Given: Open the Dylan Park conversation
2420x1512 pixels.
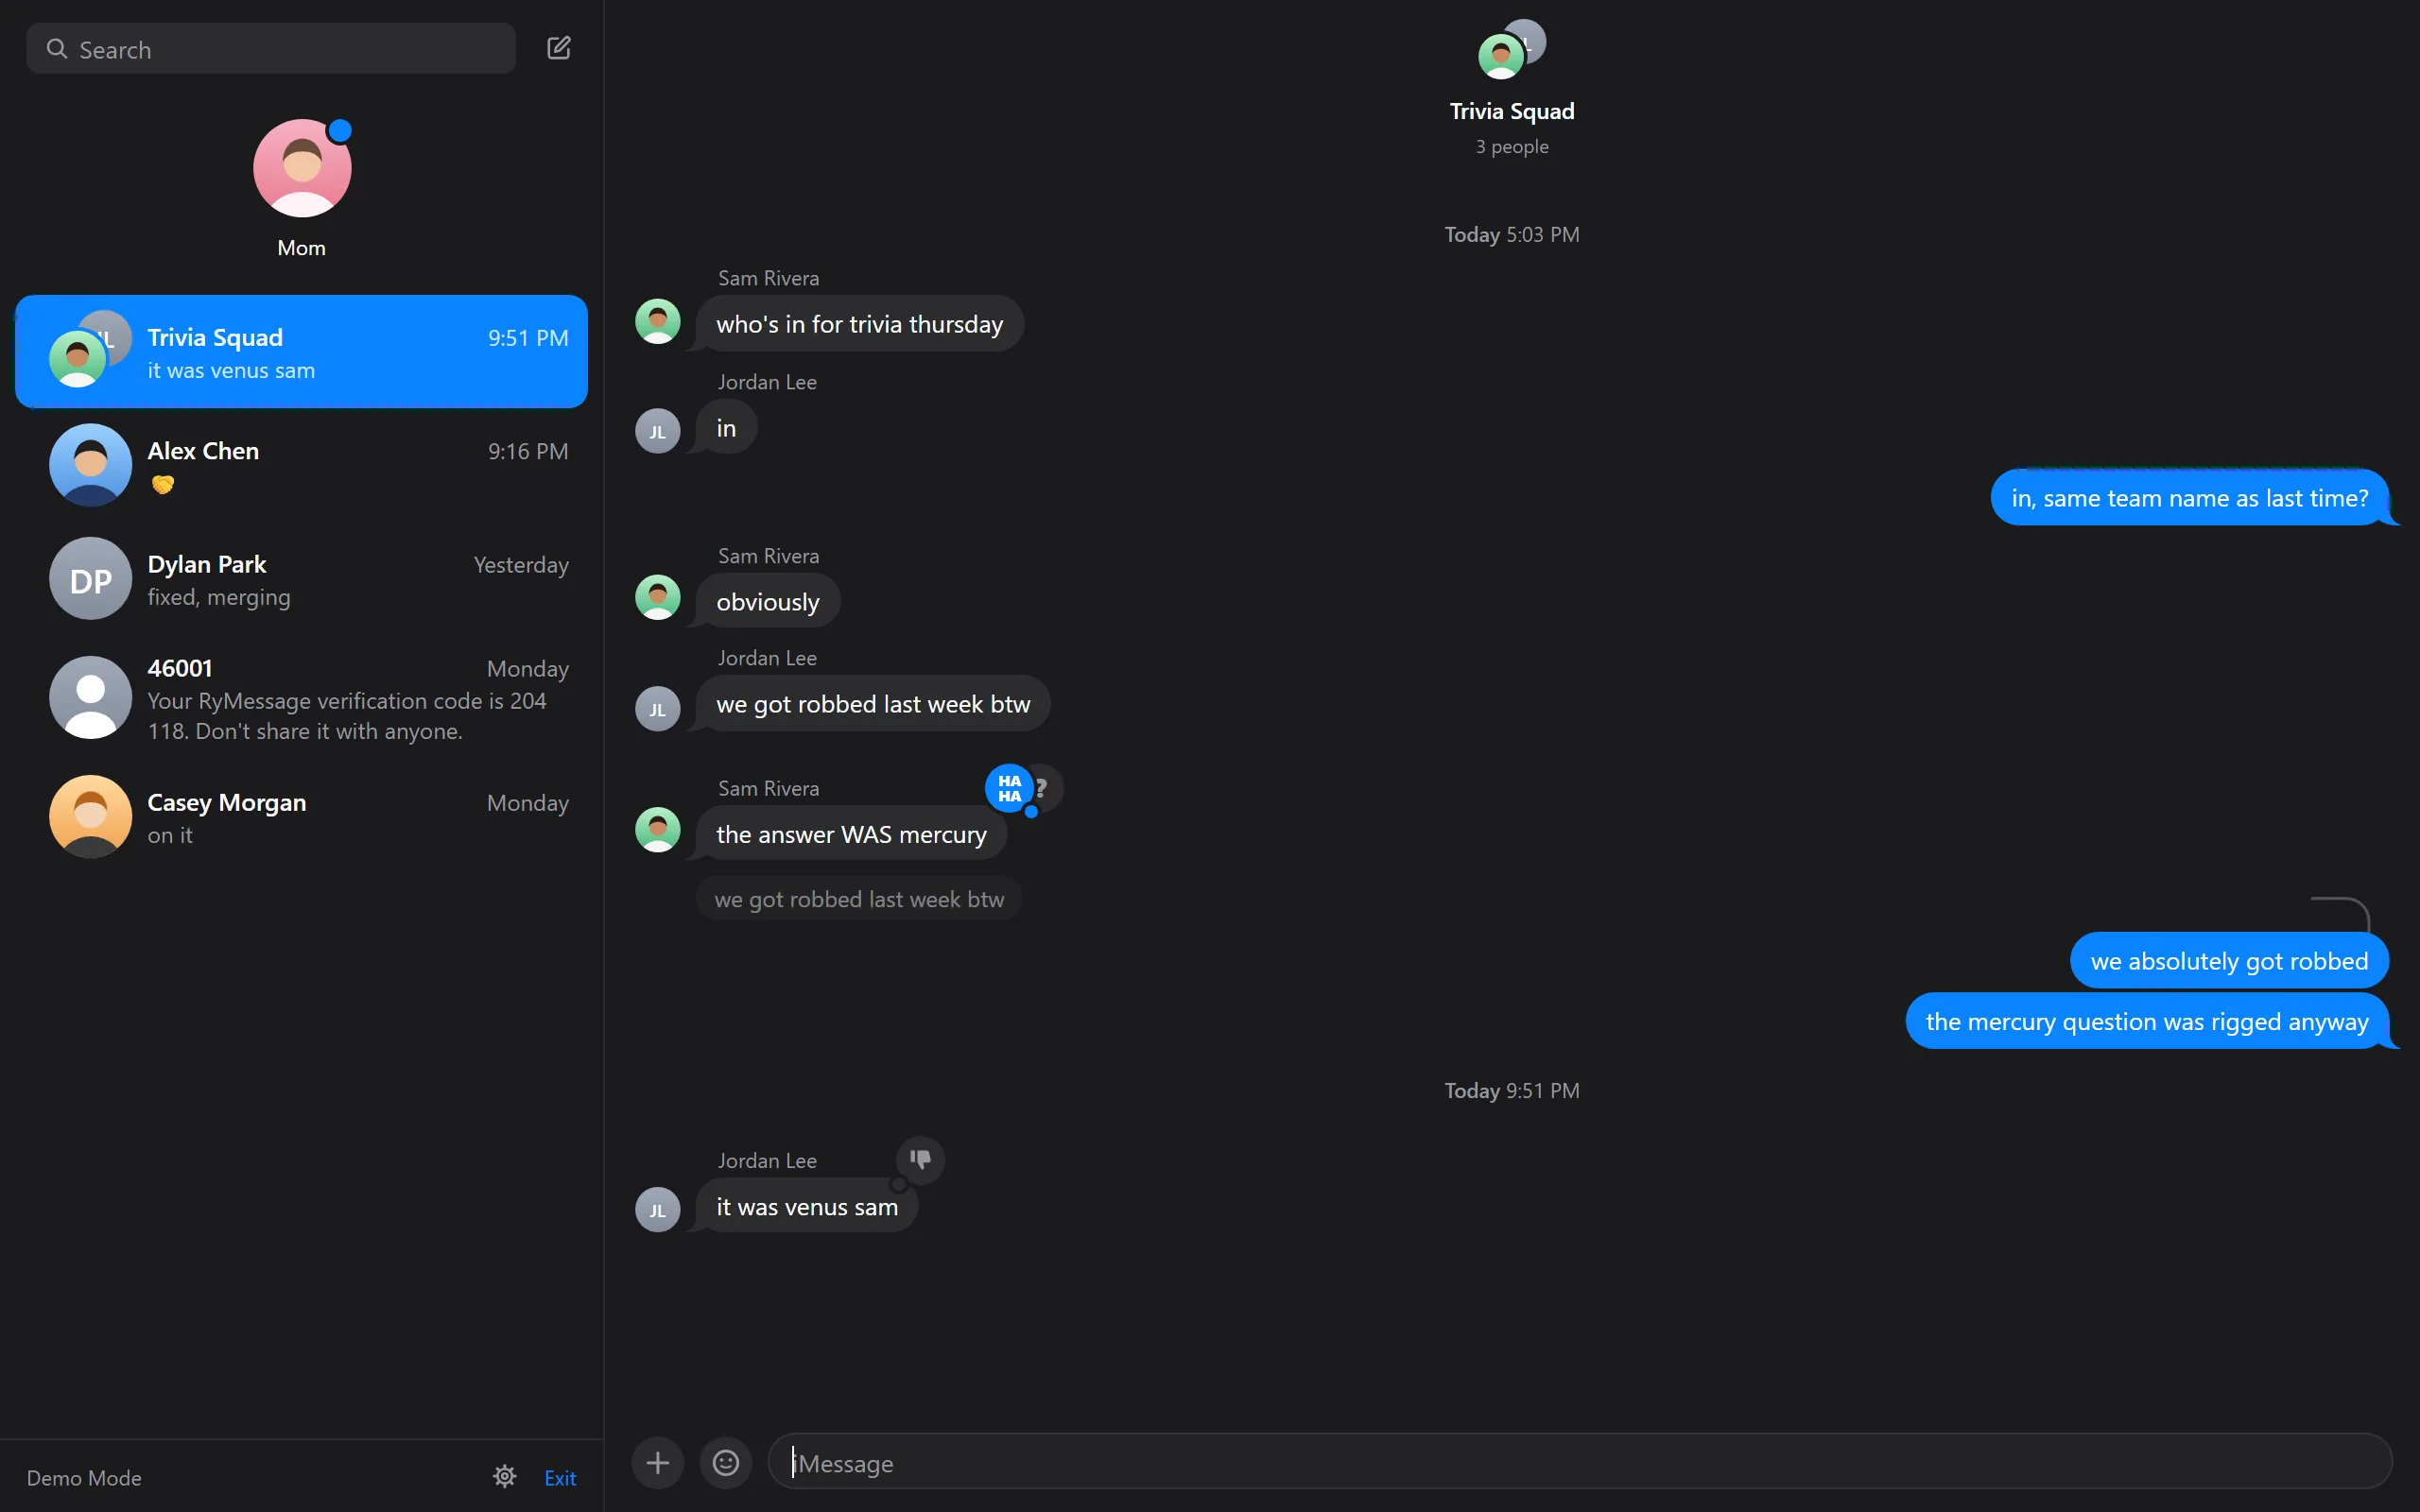Looking at the screenshot, I should (x=301, y=579).
